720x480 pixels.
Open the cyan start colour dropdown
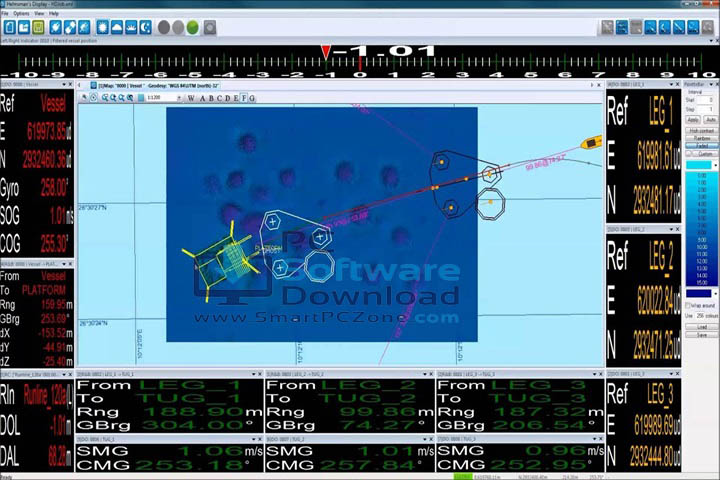(715, 165)
